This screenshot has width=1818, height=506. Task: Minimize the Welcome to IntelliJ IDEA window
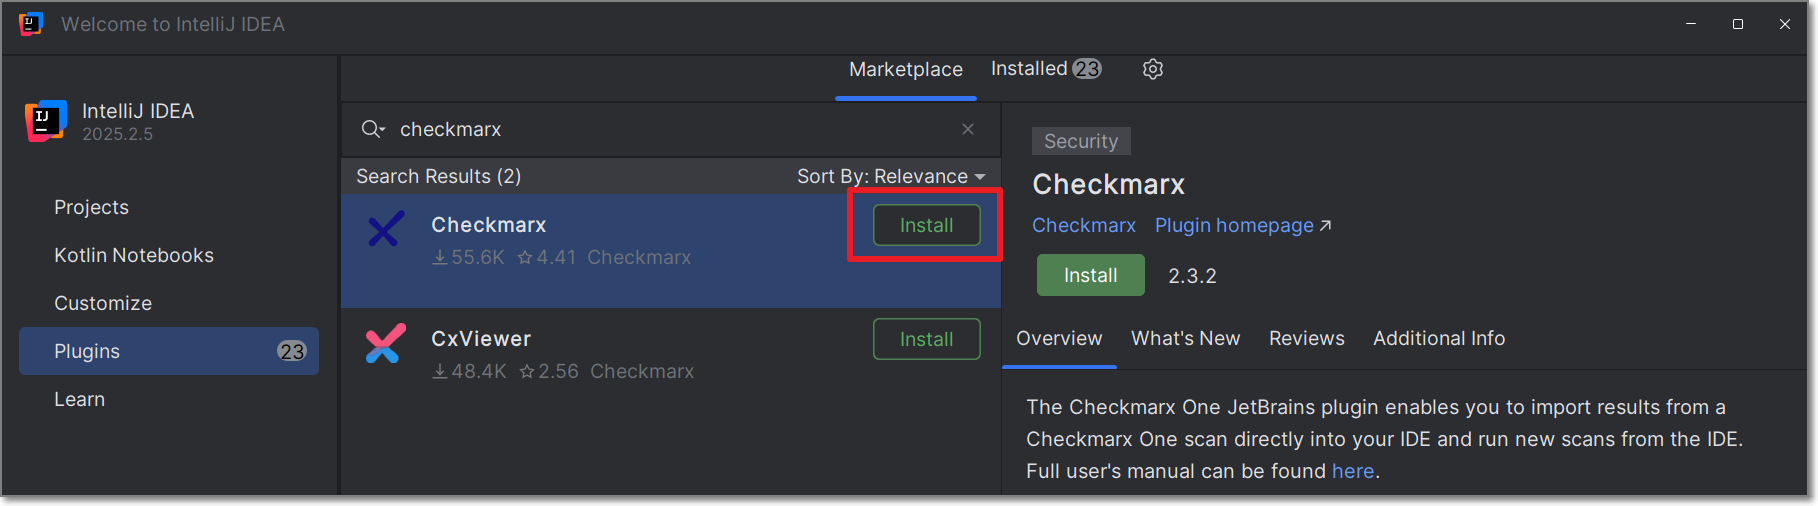point(1691,24)
